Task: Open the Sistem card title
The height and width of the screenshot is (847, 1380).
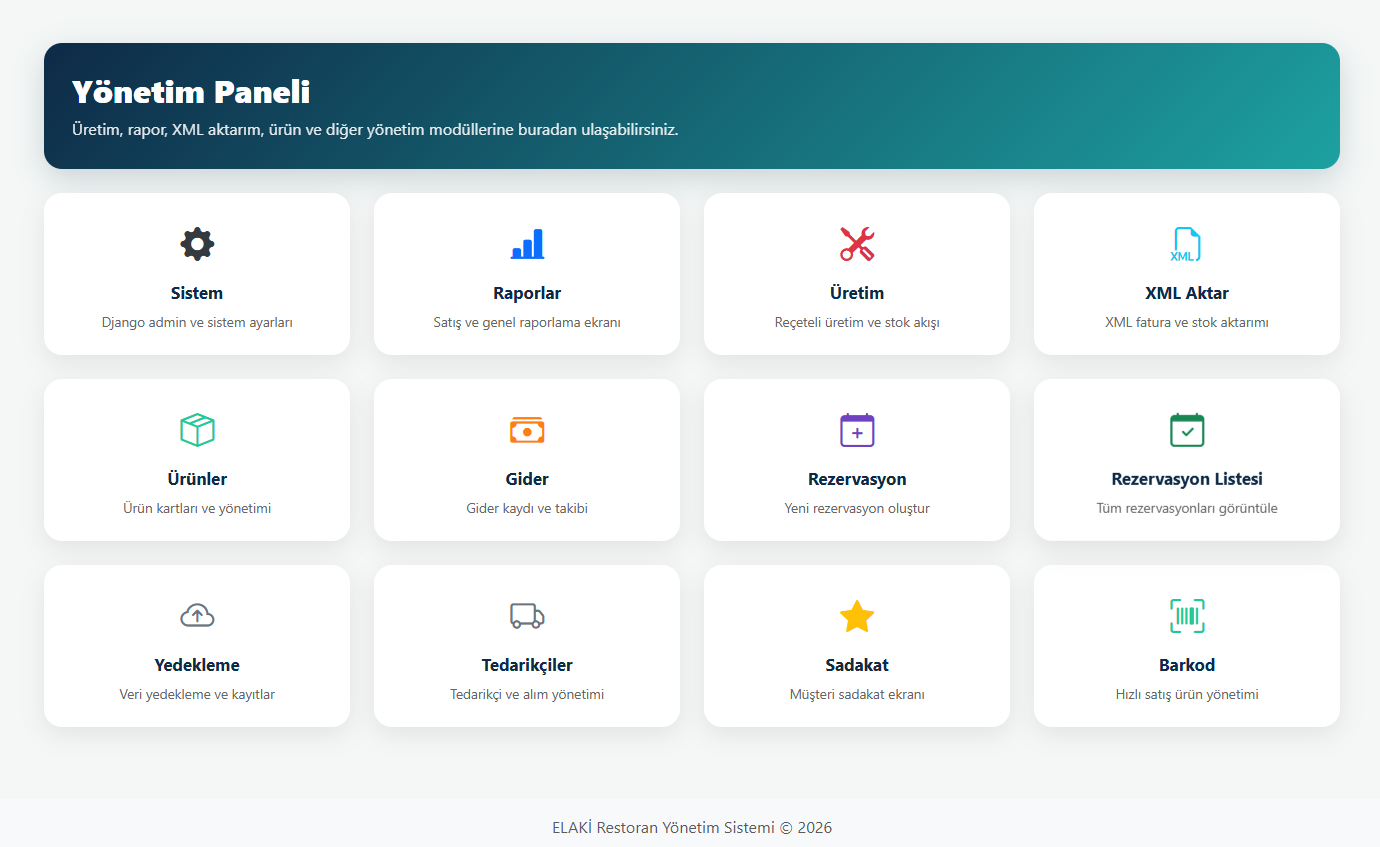Action: point(197,293)
